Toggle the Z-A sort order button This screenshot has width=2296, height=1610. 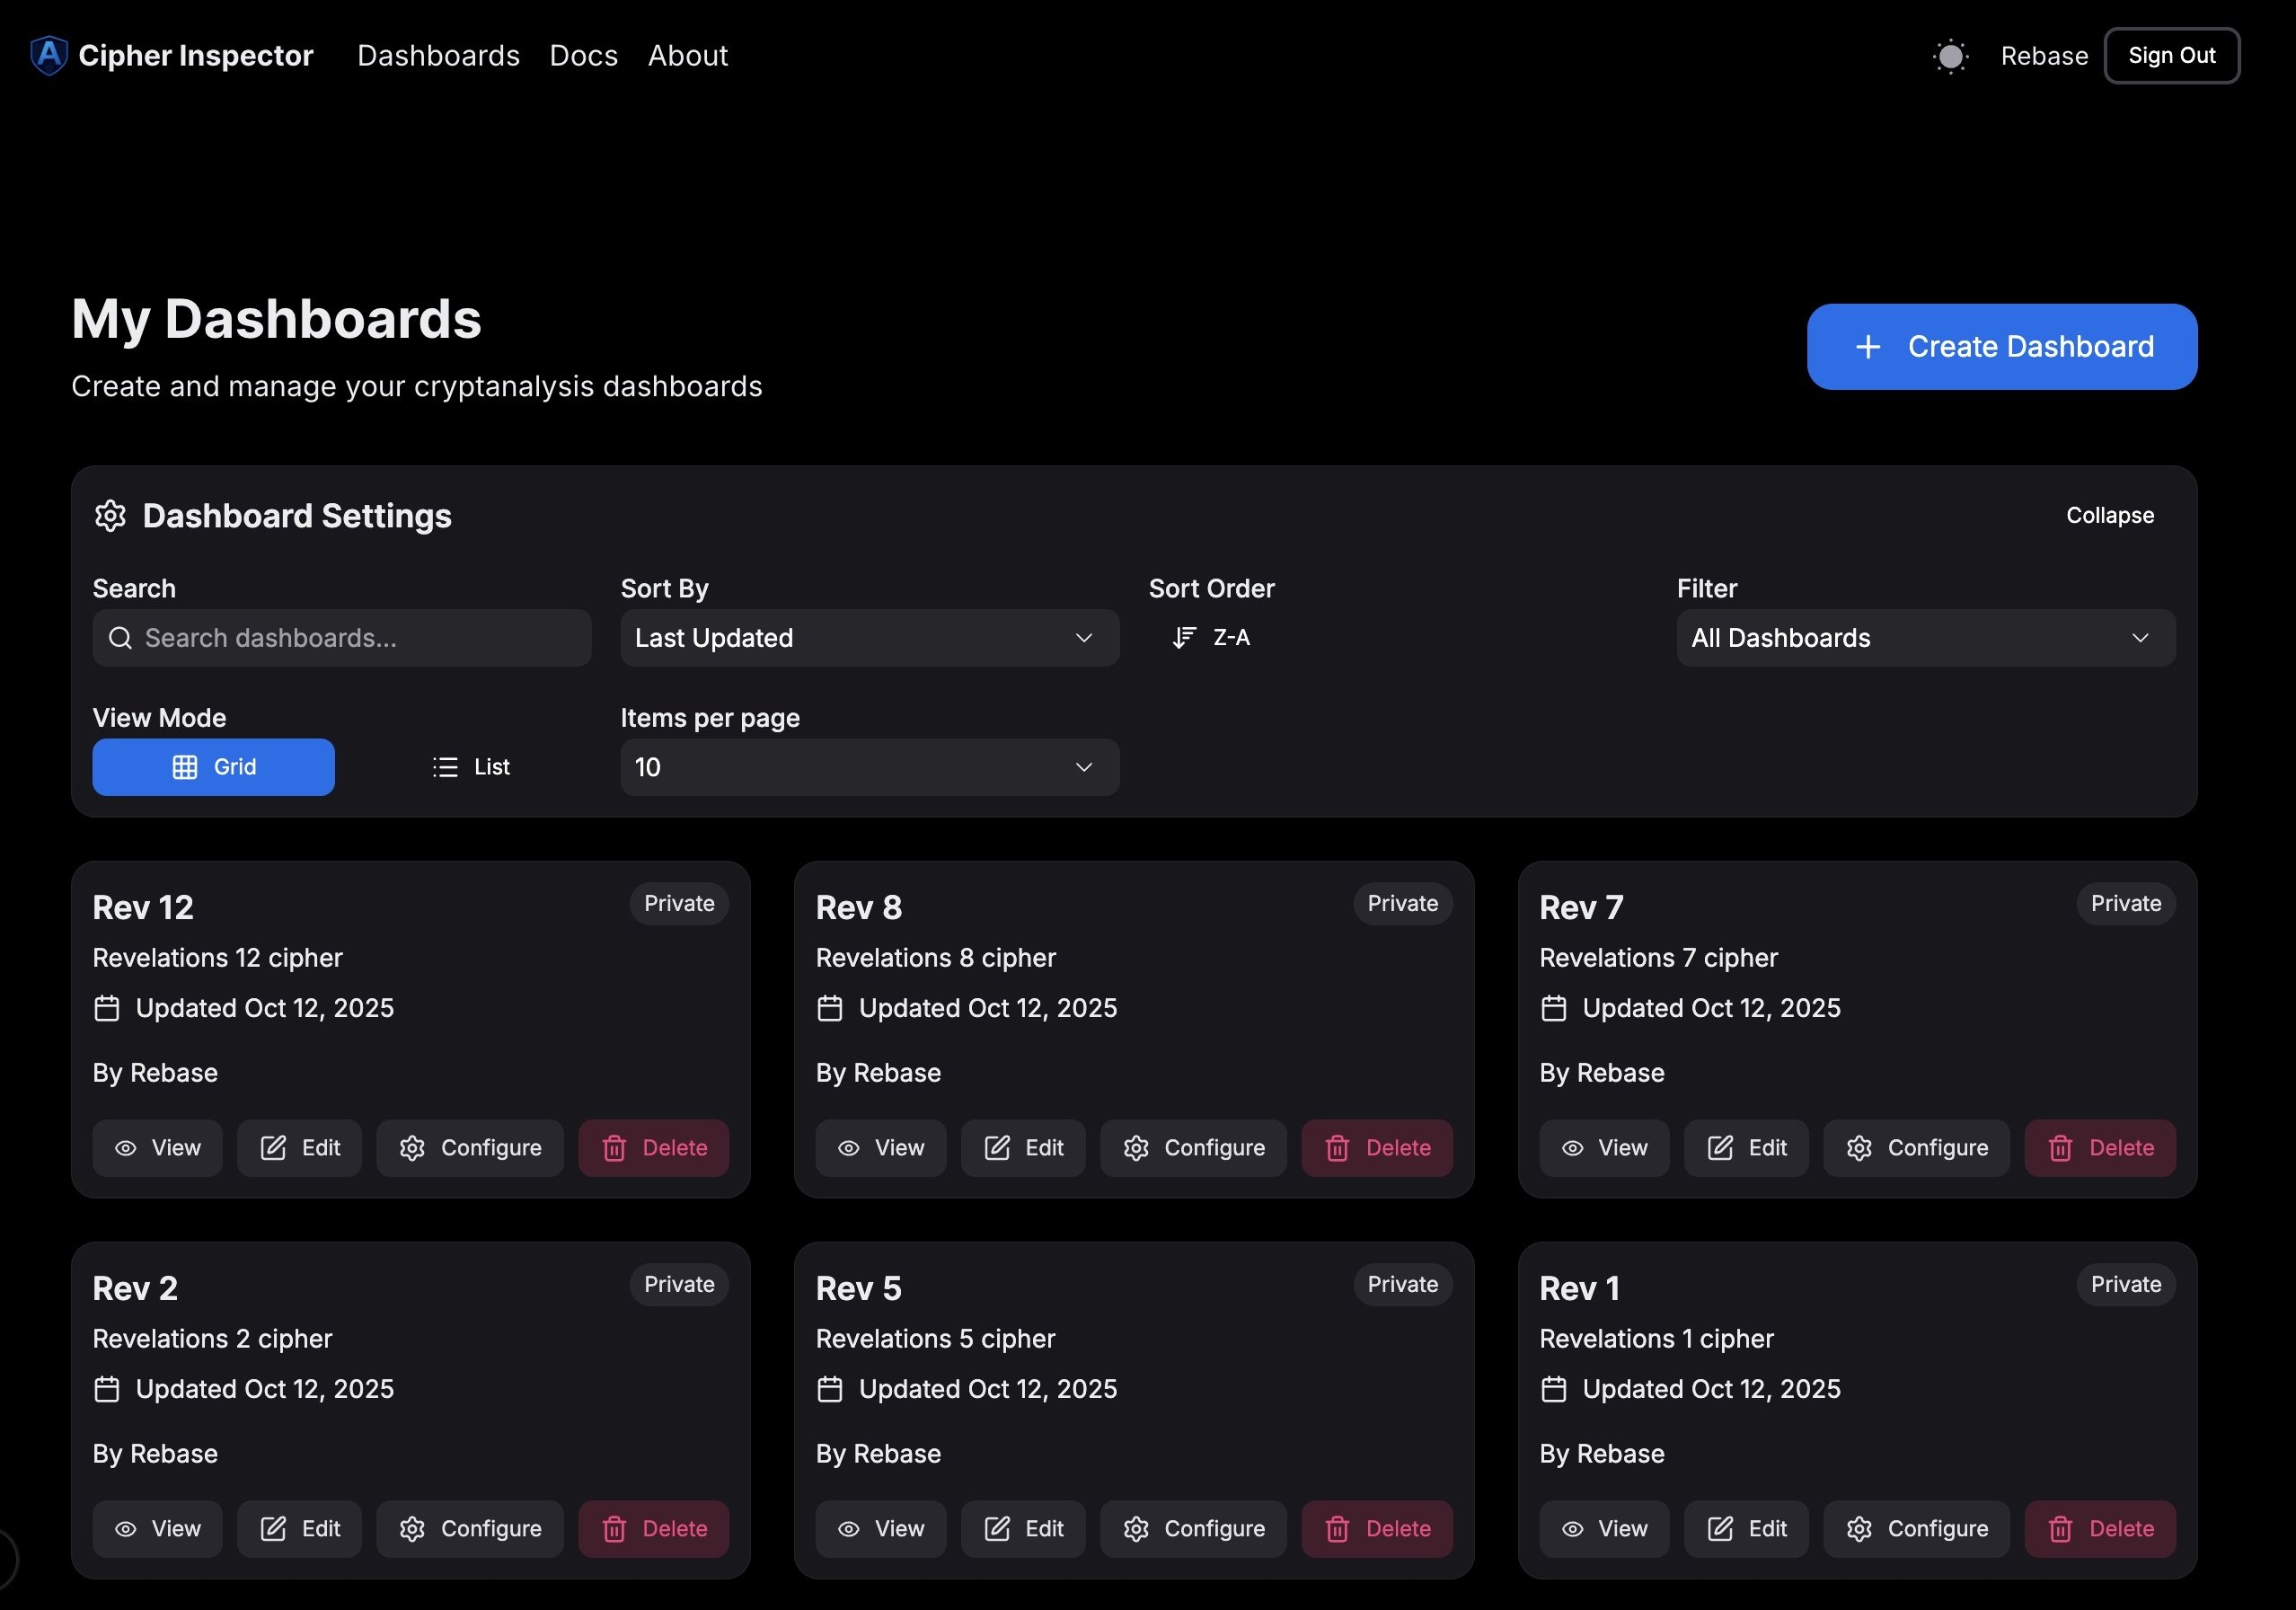pos(1211,638)
